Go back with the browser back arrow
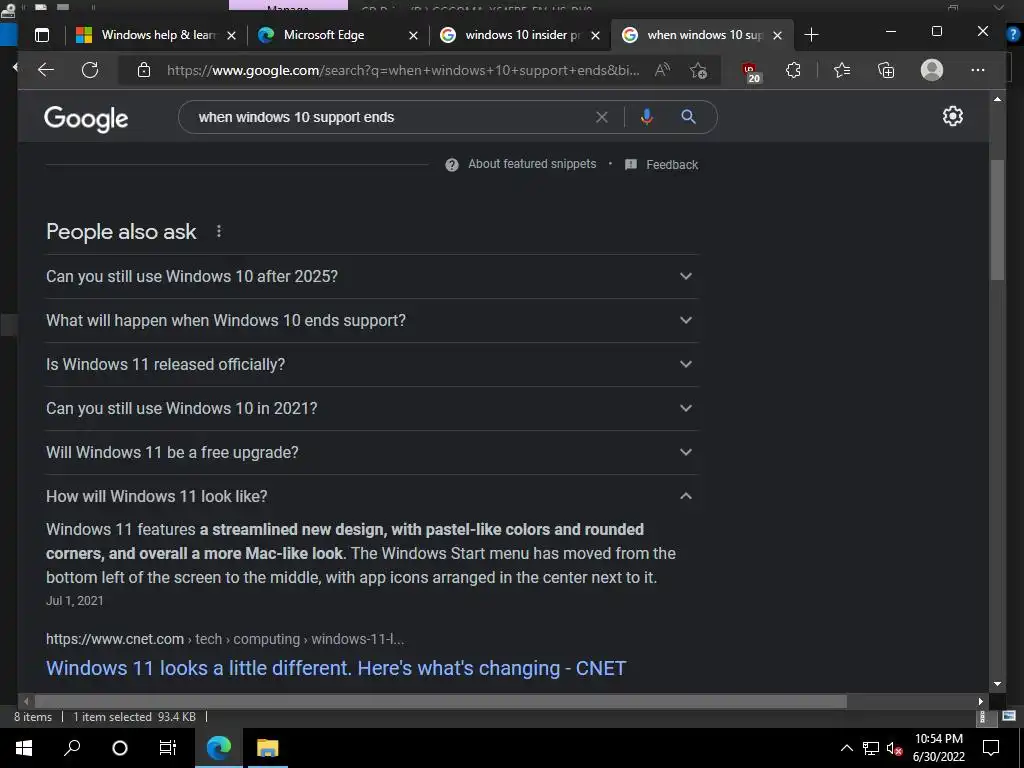This screenshot has height=768, width=1024. (46, 70)
